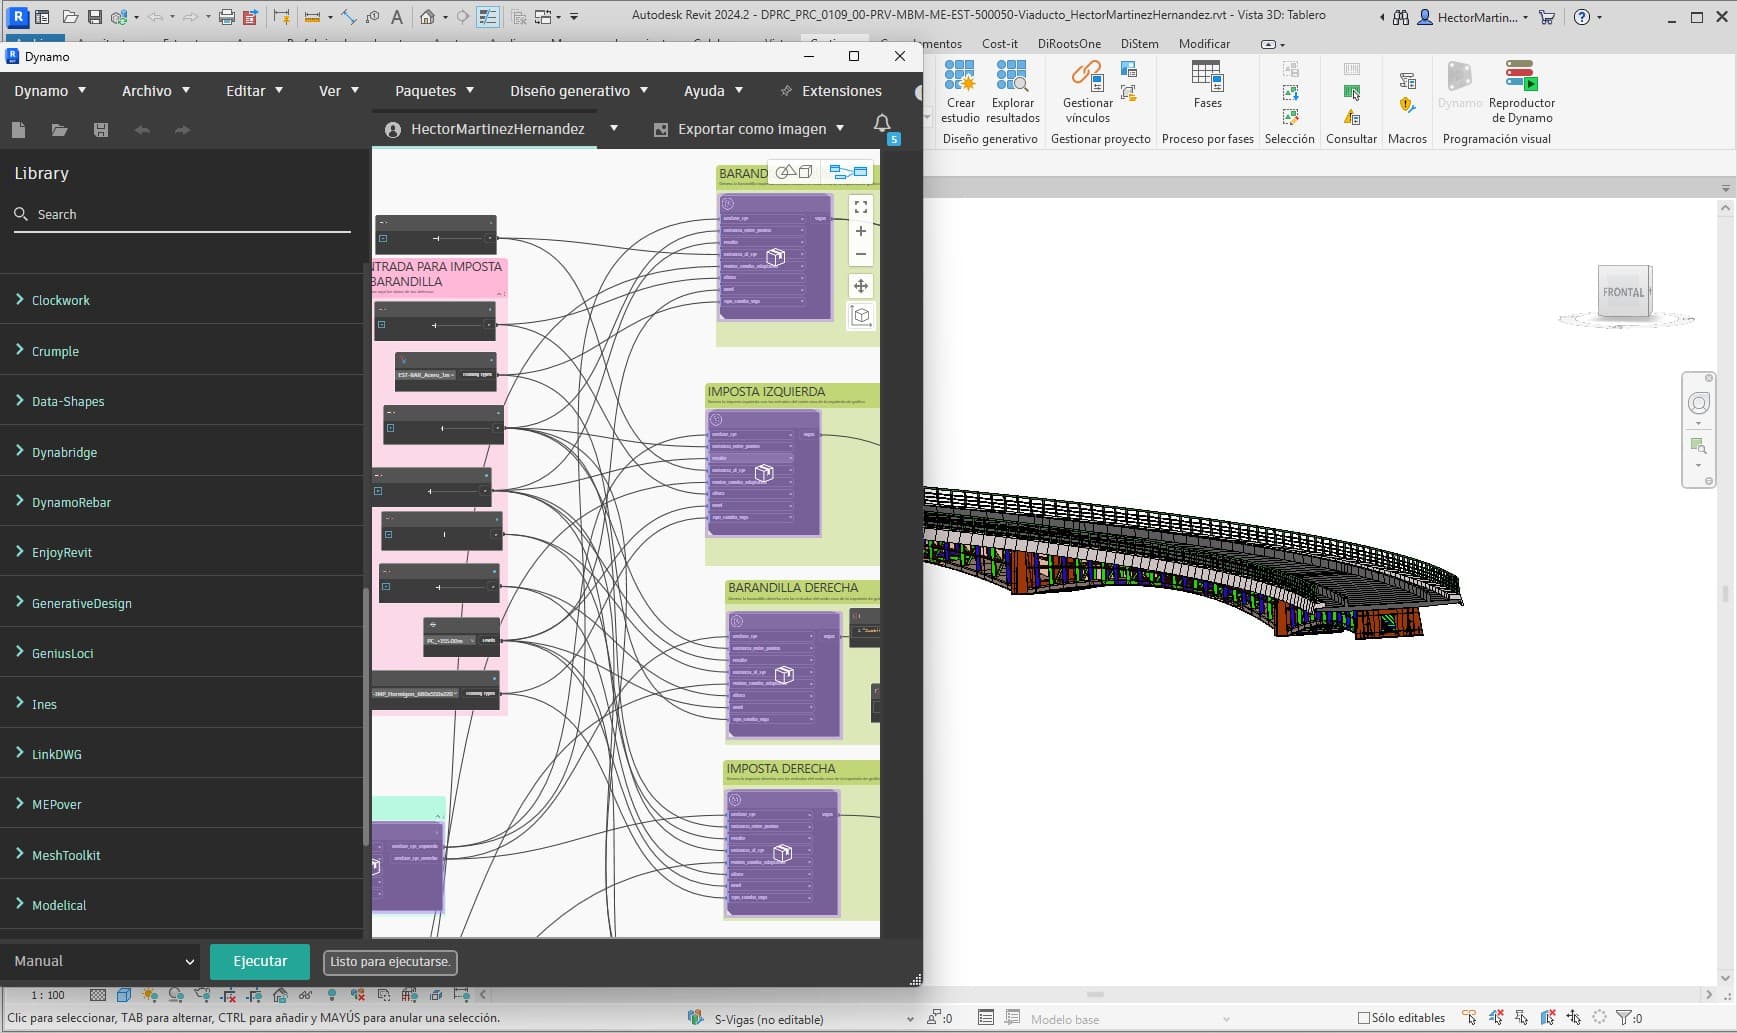The width and height of the screenshot is (1737, 1033).
Task: Click the Revit view vertical scrollbar down arrow
Action: [x=1725, y=979]
